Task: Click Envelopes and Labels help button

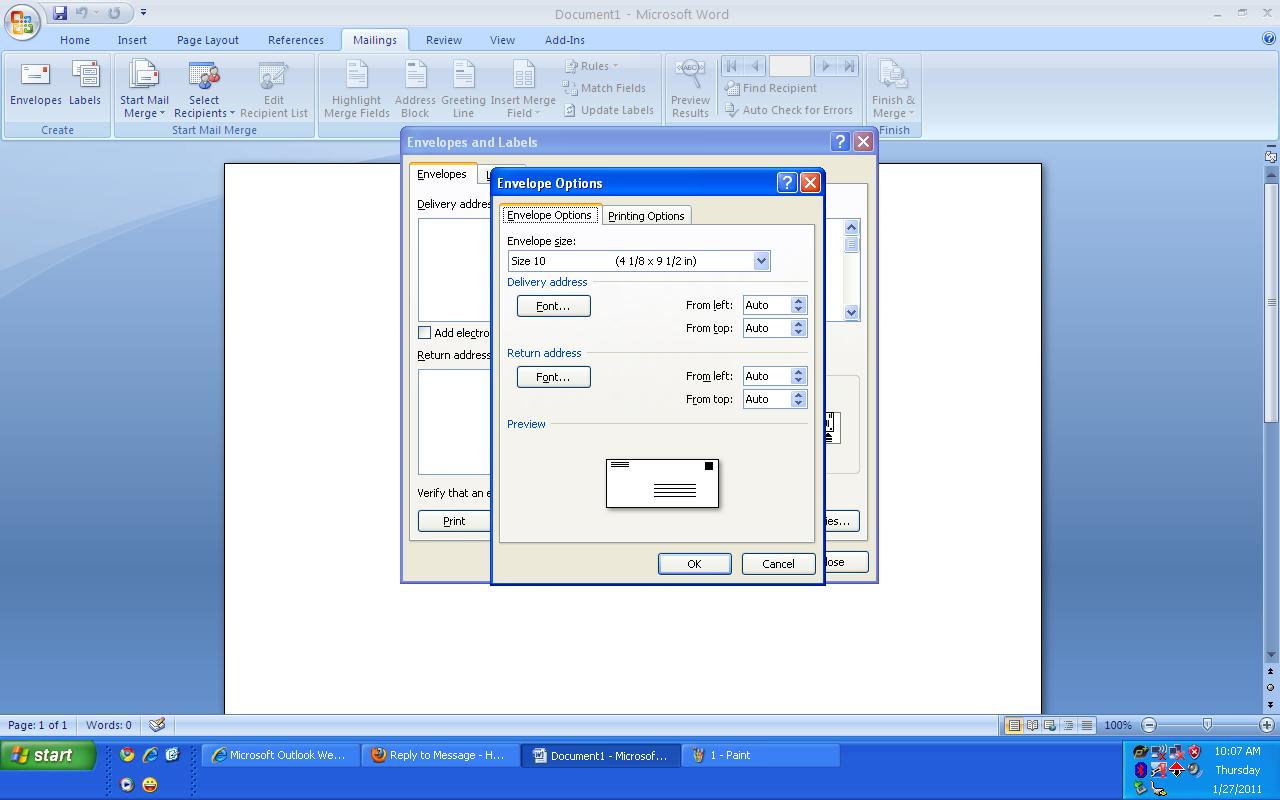Action: (840, 142)
